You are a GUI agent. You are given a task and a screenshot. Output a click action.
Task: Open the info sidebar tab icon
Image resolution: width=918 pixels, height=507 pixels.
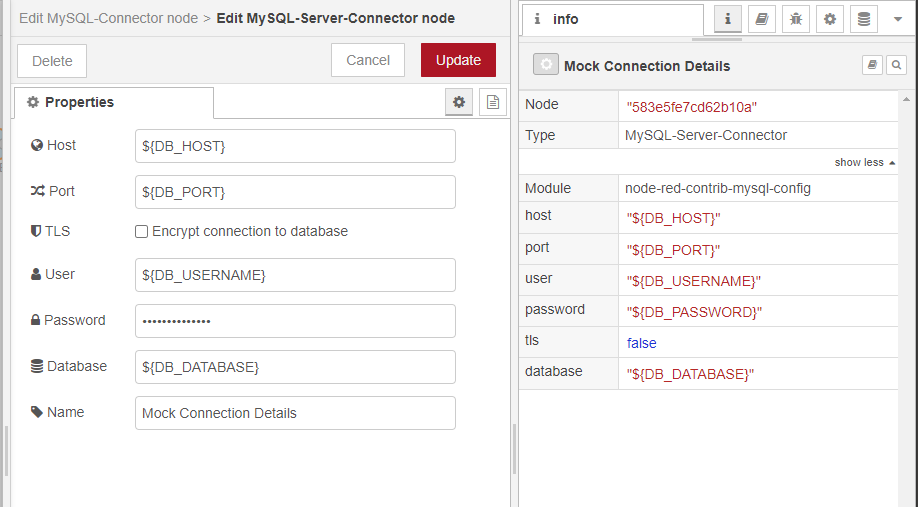[728, 19]
